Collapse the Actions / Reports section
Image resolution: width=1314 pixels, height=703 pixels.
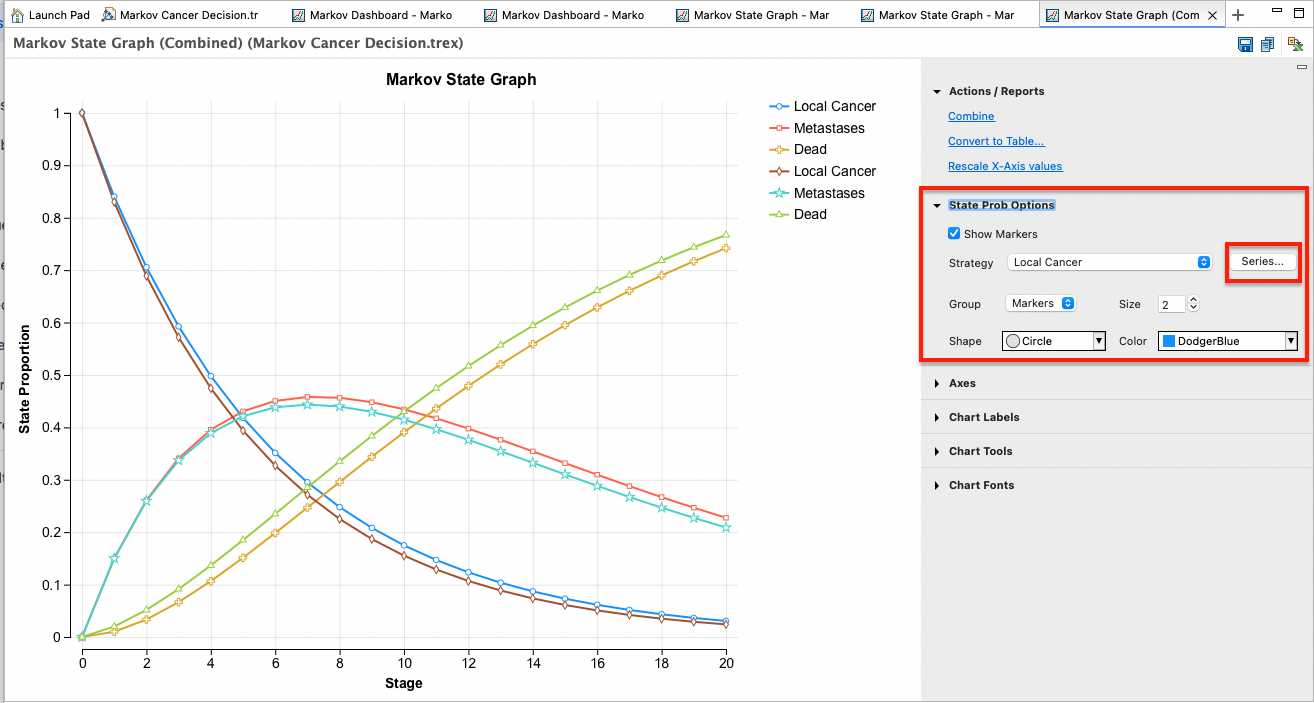(937, 91)
